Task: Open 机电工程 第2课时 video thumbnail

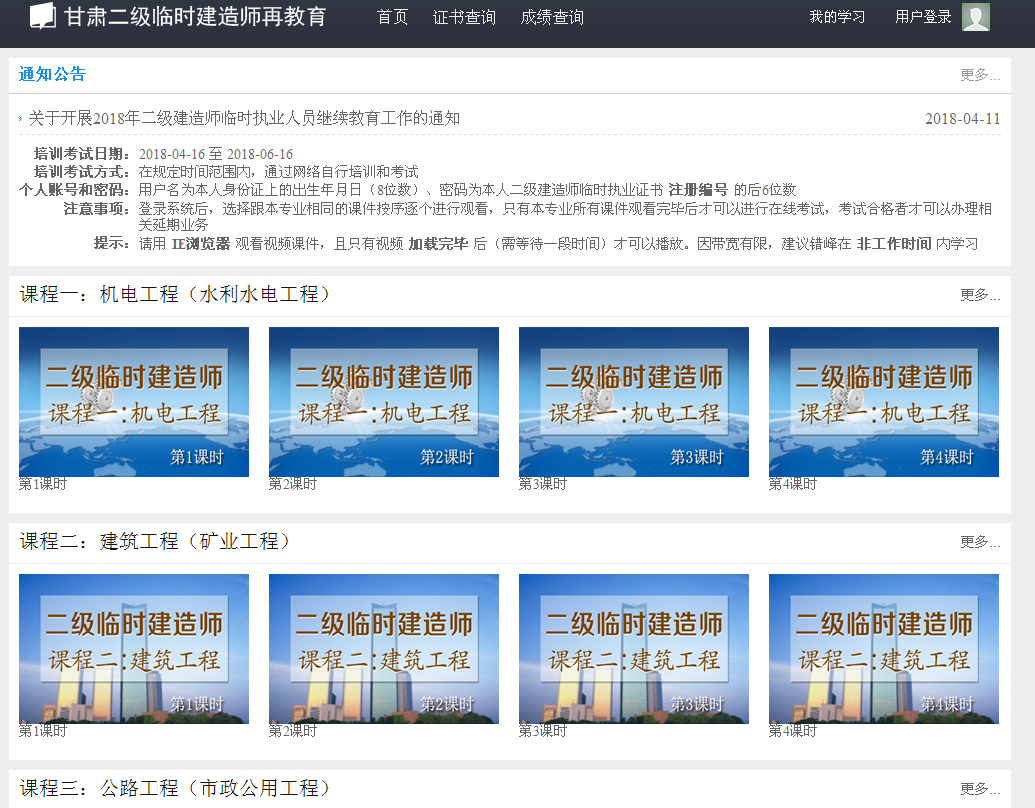Action: pyautogui.click(x=384, y=402)
